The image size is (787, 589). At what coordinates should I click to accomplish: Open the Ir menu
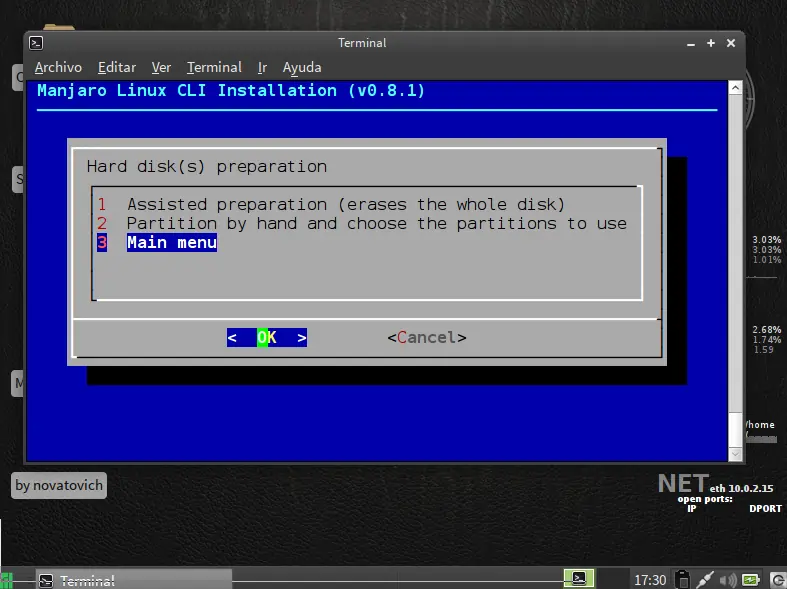coord(262,67)
